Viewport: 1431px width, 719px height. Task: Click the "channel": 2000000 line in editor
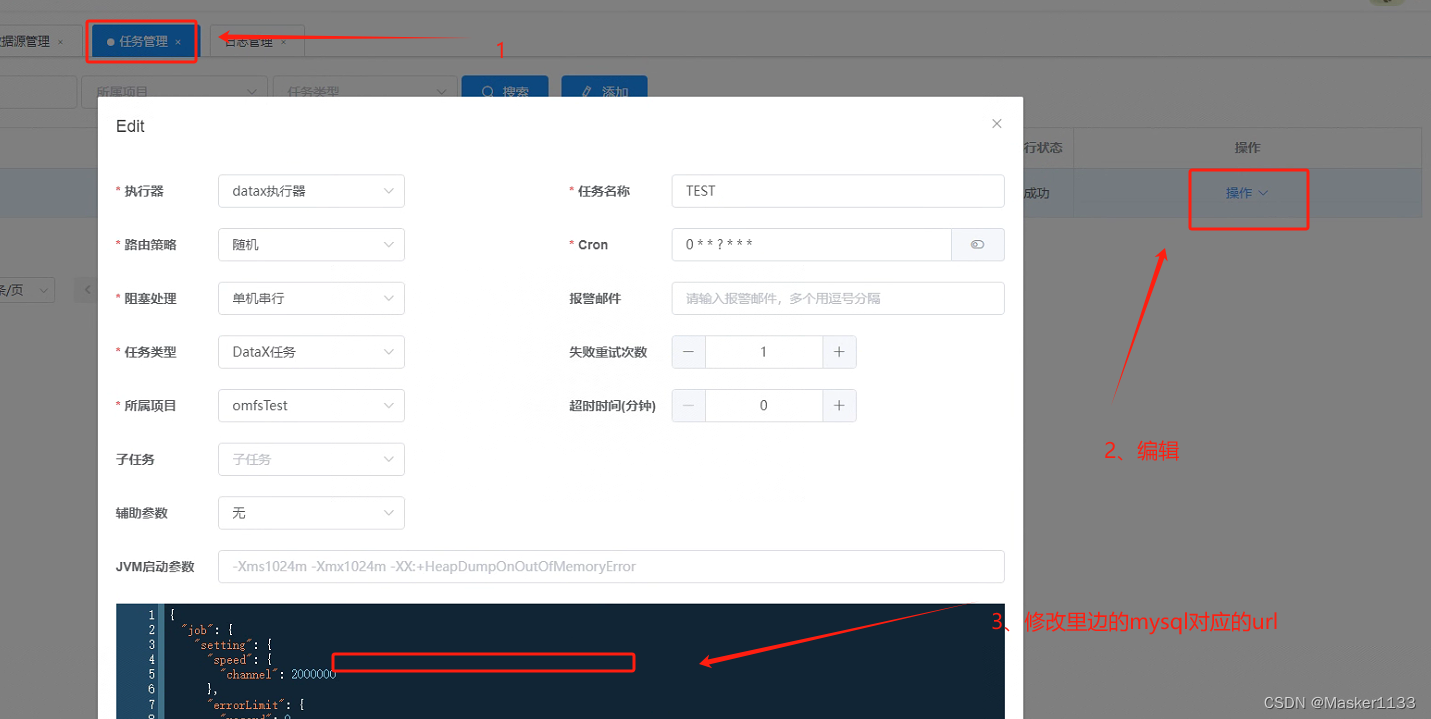point(277,675)
